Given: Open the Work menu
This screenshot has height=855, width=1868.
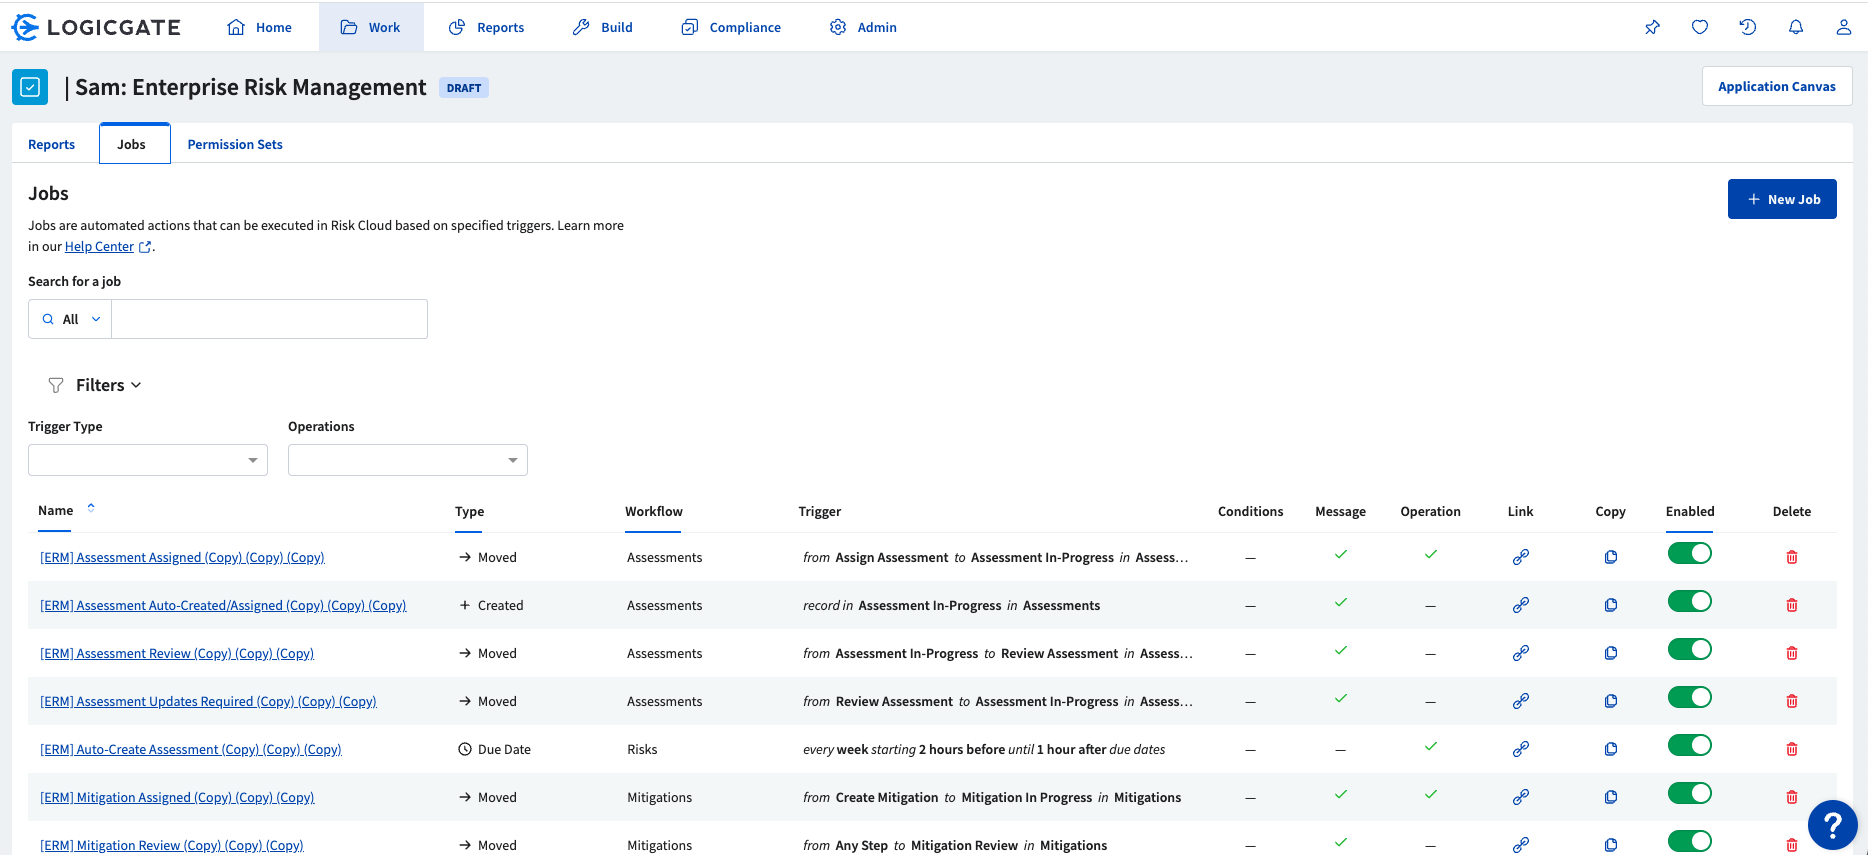Looking at the screenshot, I should pos(371,27).
